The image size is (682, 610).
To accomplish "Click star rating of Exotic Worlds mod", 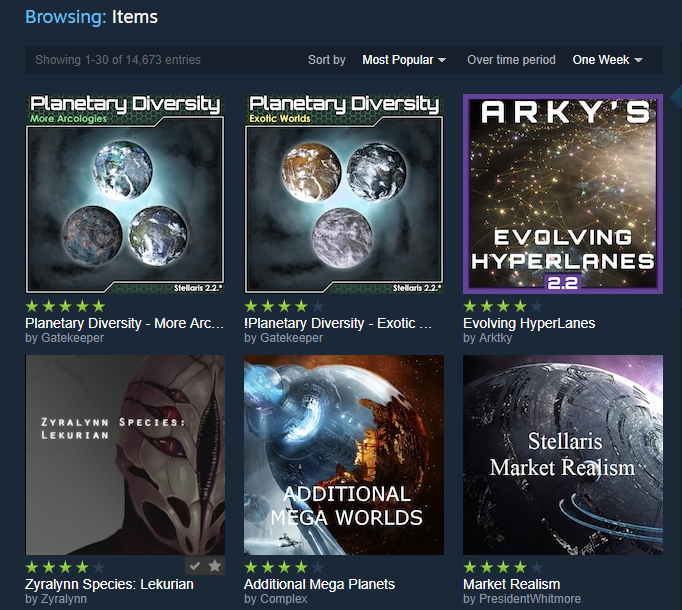I will (x=284, y=306).
